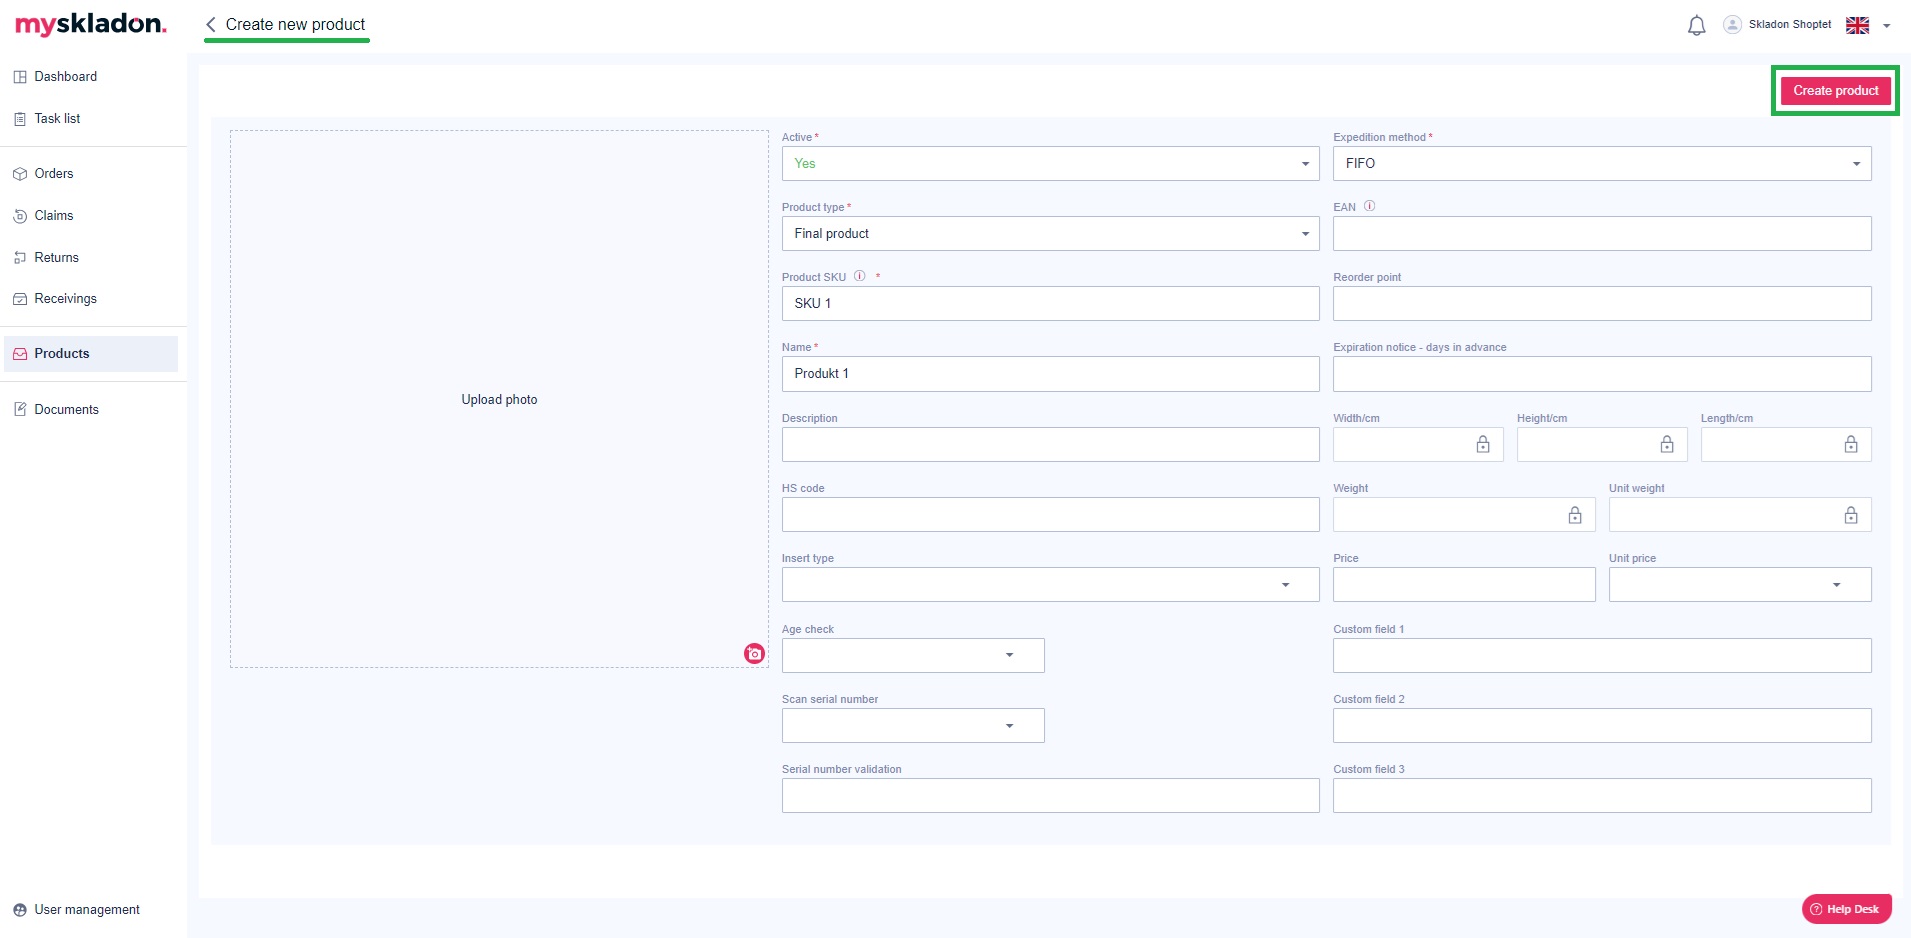The height and width of the screenshot is (938, 1911).
Task: Click the Receivings sidebar icon
Action: click(20, 299)
